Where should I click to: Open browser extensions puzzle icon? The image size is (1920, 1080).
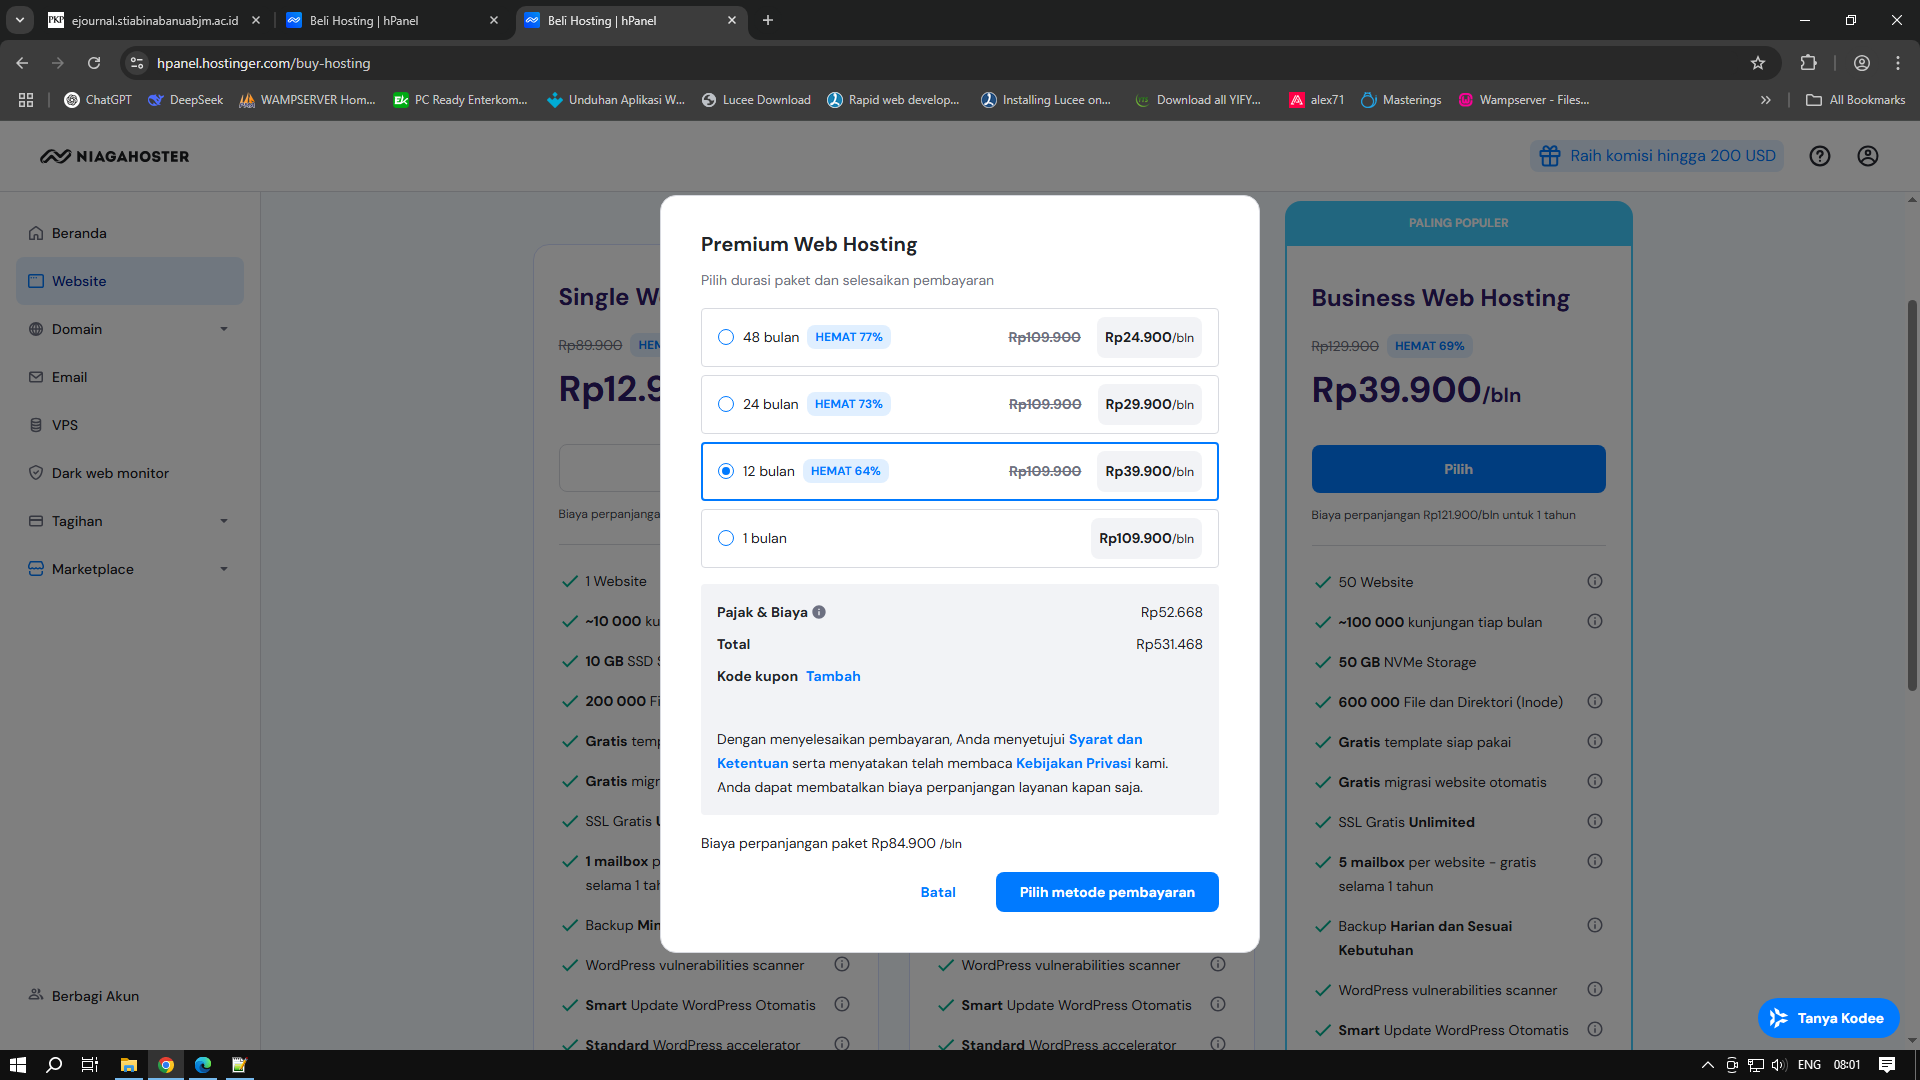[x=1808, y=63]
